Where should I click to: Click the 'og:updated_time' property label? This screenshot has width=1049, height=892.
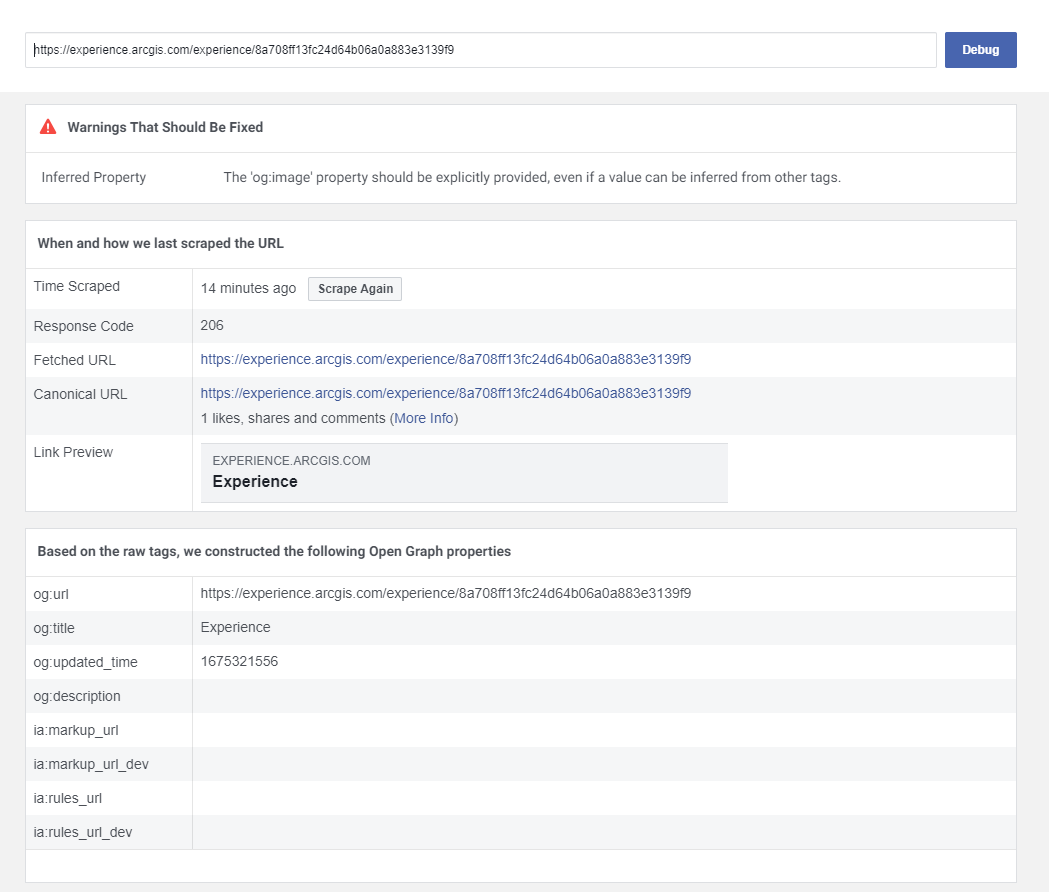pos(86,662)
